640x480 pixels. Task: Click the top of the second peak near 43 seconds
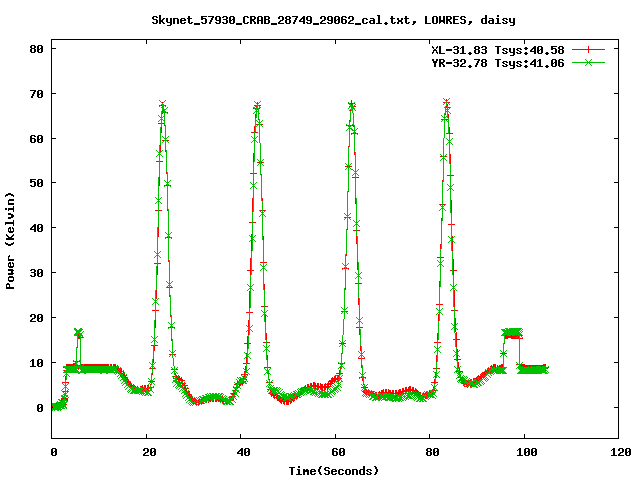click(x=257, y=106)
